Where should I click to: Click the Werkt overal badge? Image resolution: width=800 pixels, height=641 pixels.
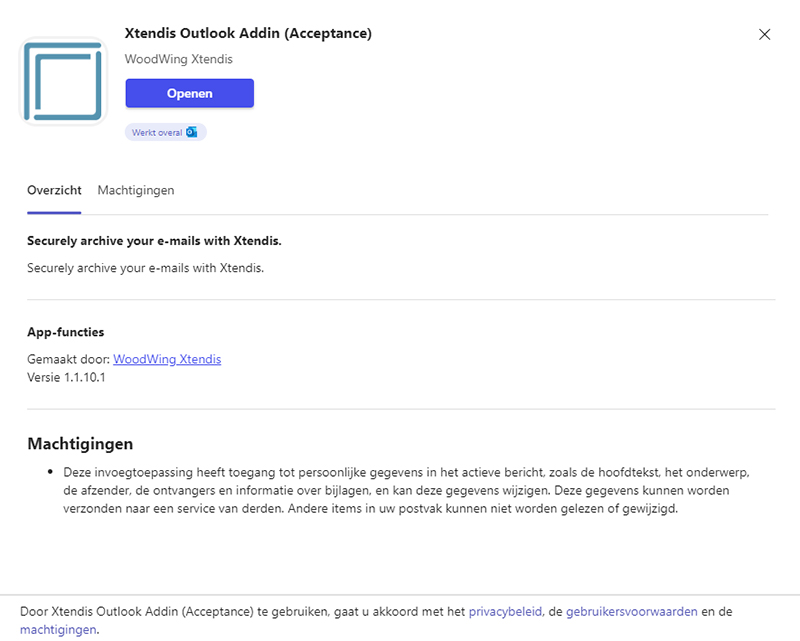pyautogui.click(x=165, y=131)
